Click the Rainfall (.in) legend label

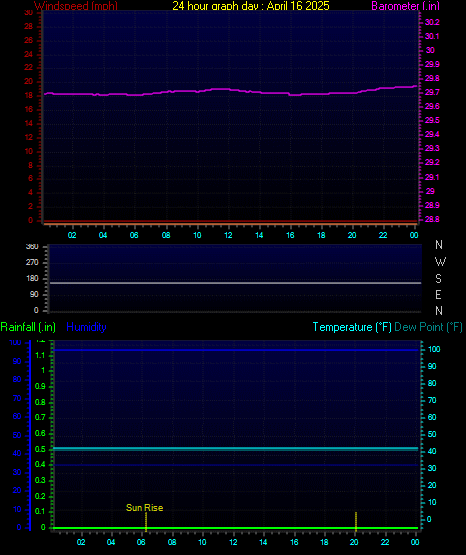click(x=28, y=327)
